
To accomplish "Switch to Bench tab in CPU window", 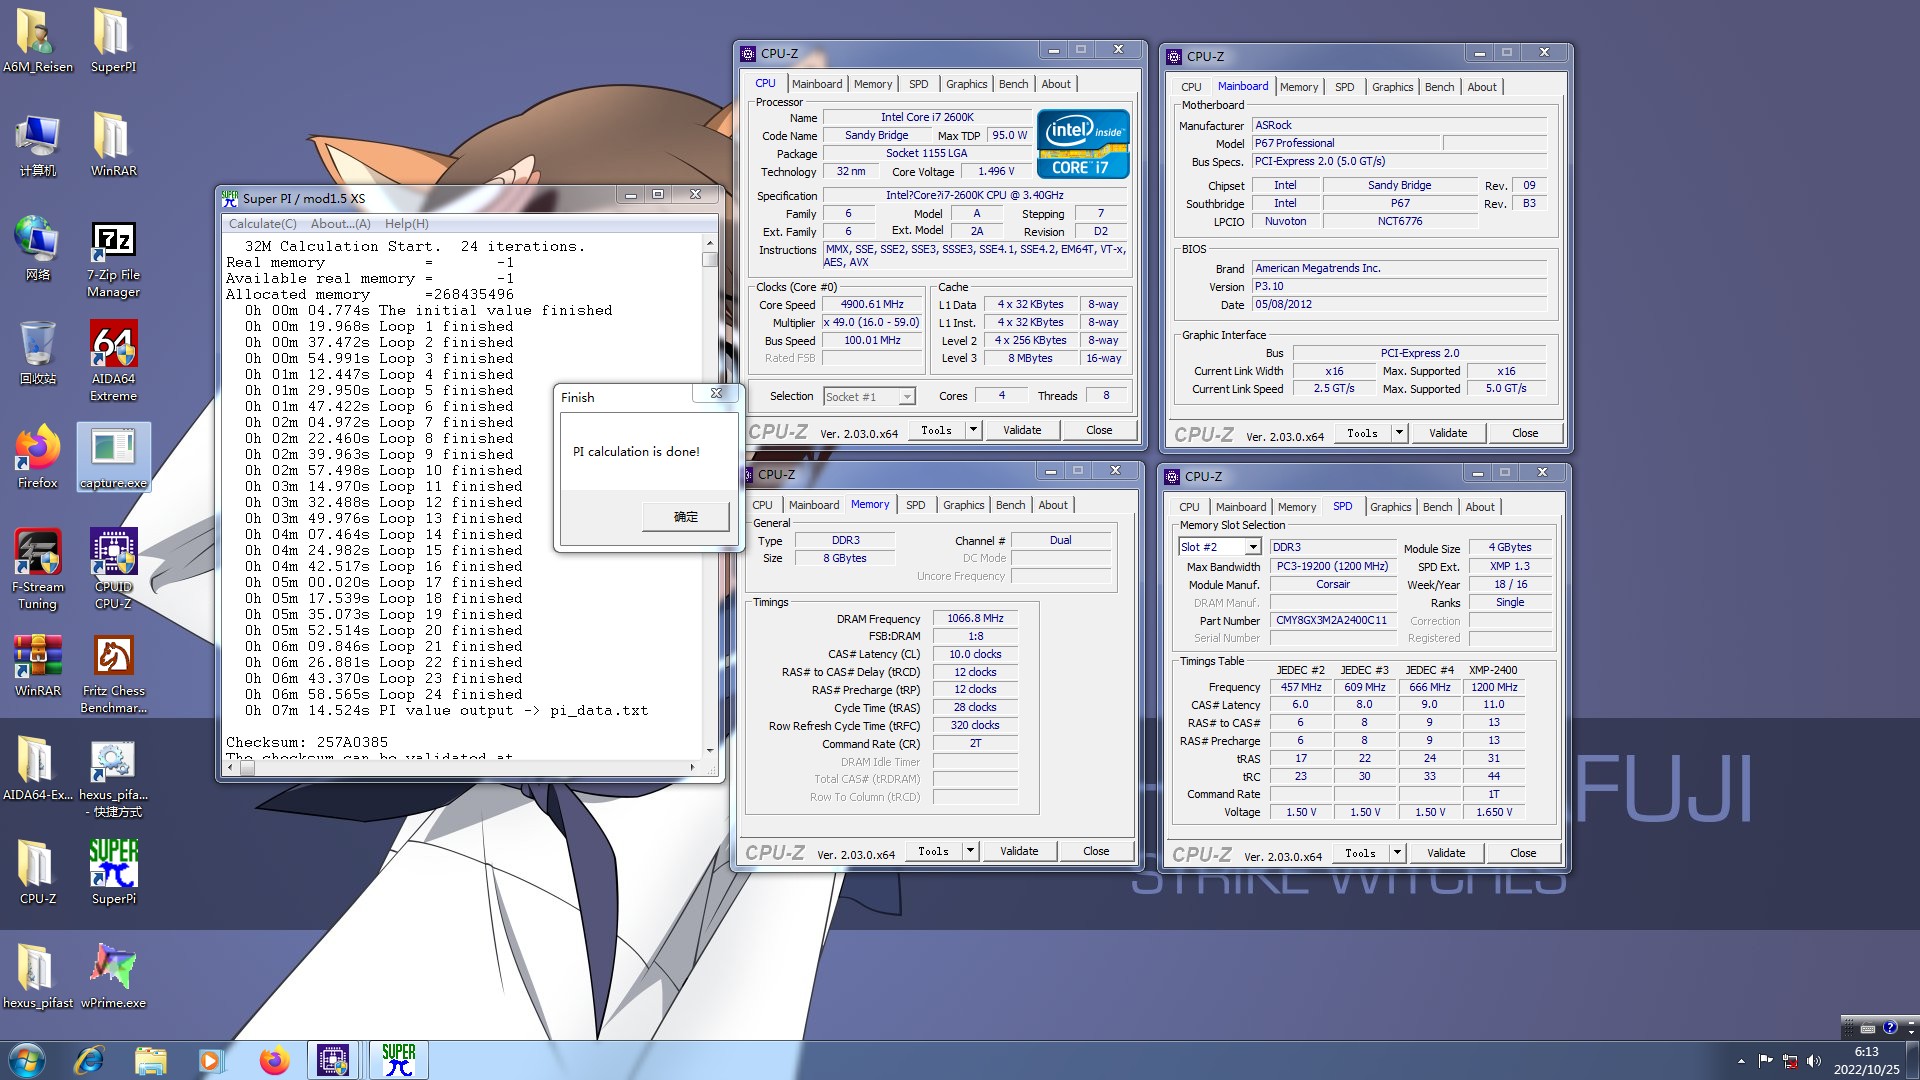I will pos(1013,84).
